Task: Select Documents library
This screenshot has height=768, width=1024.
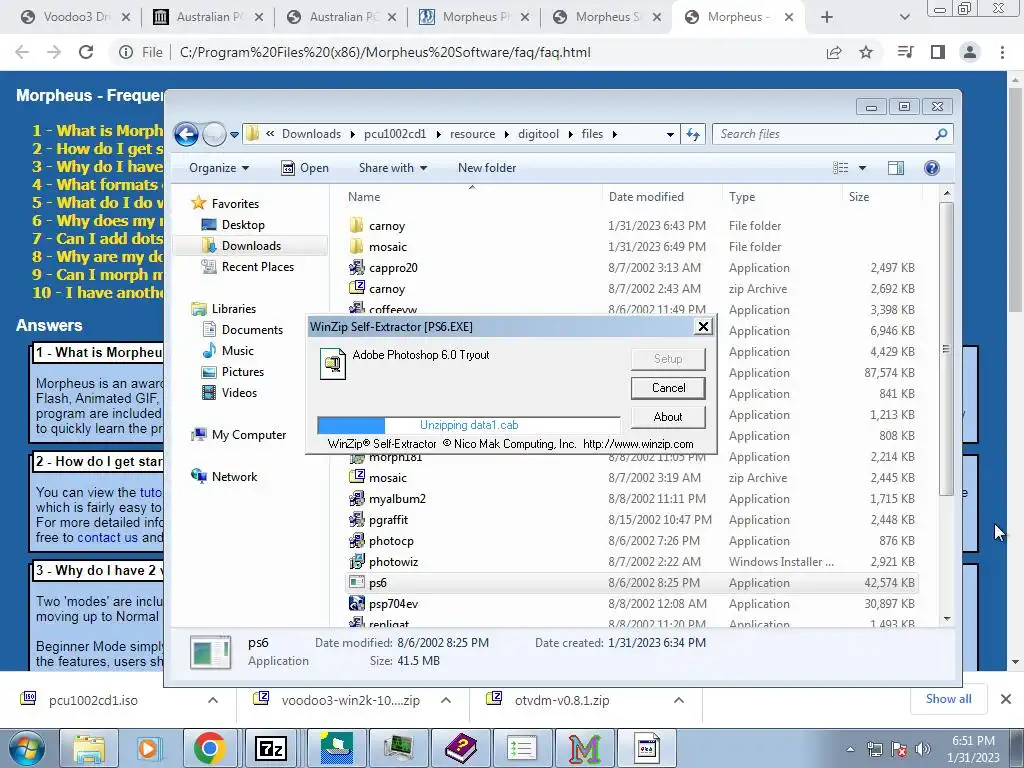Action: pyautogui.click(x=251, y=330)
